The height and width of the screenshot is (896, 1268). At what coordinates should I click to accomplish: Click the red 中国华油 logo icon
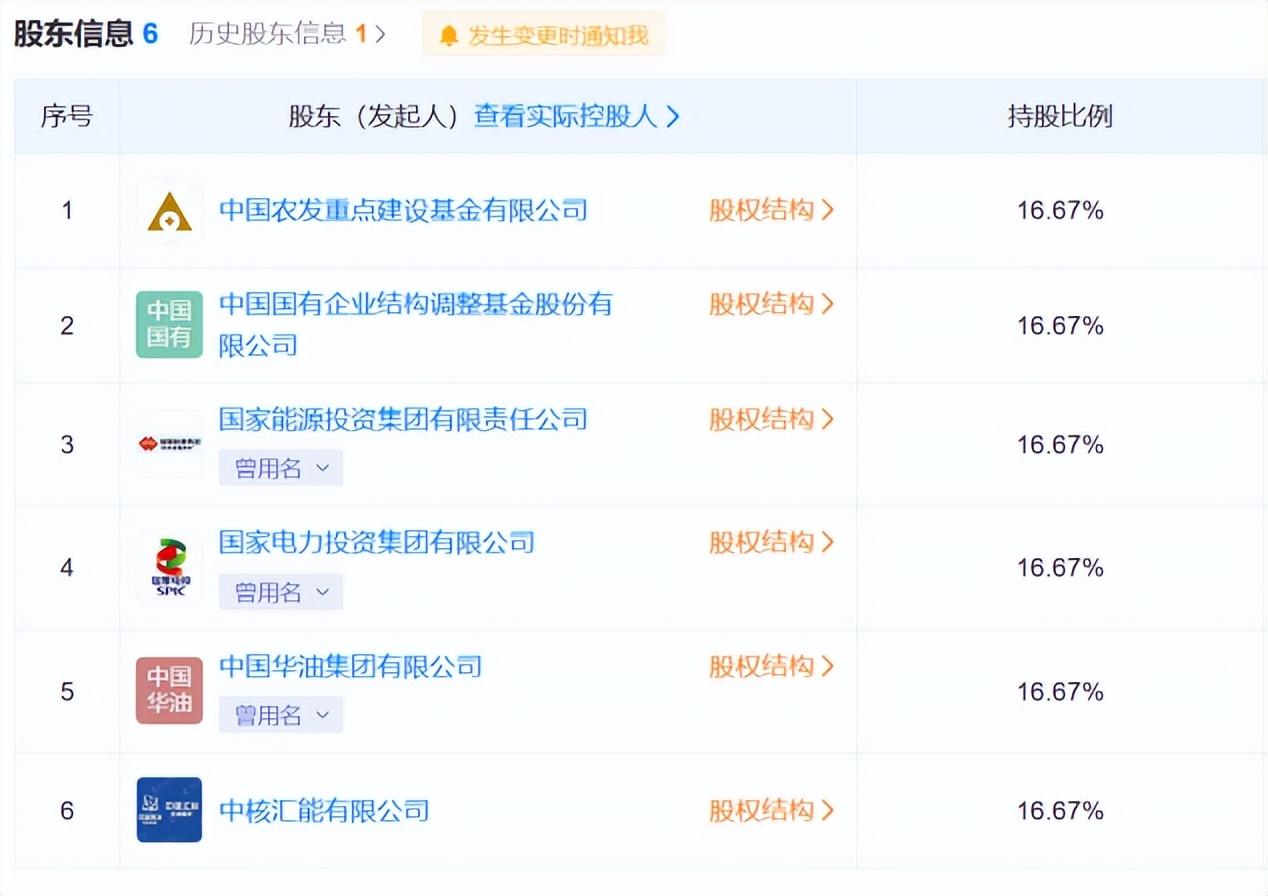tap(169, 691)
